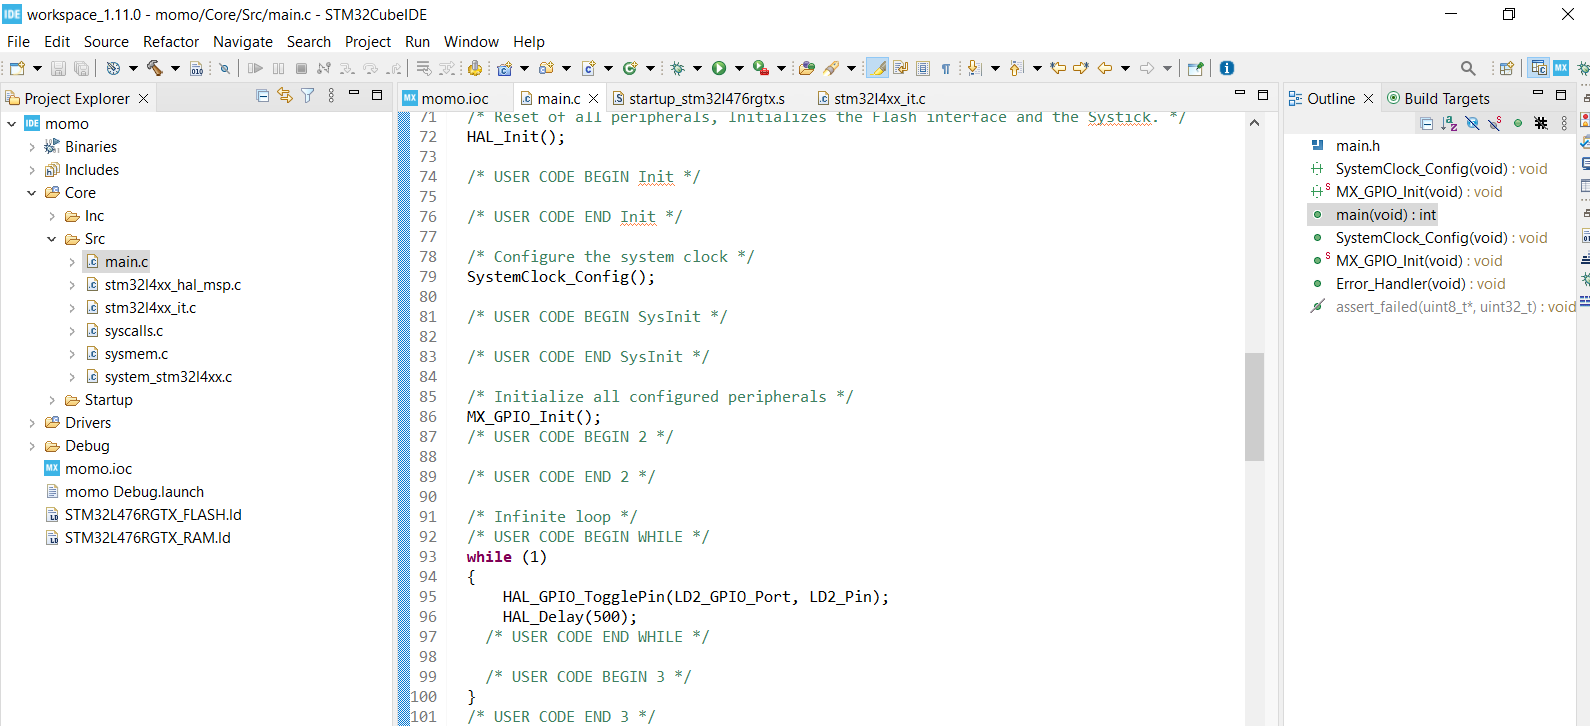Switch to the MX CubeMX perspective icon

pyautogui.click(x=1561, y=68)
